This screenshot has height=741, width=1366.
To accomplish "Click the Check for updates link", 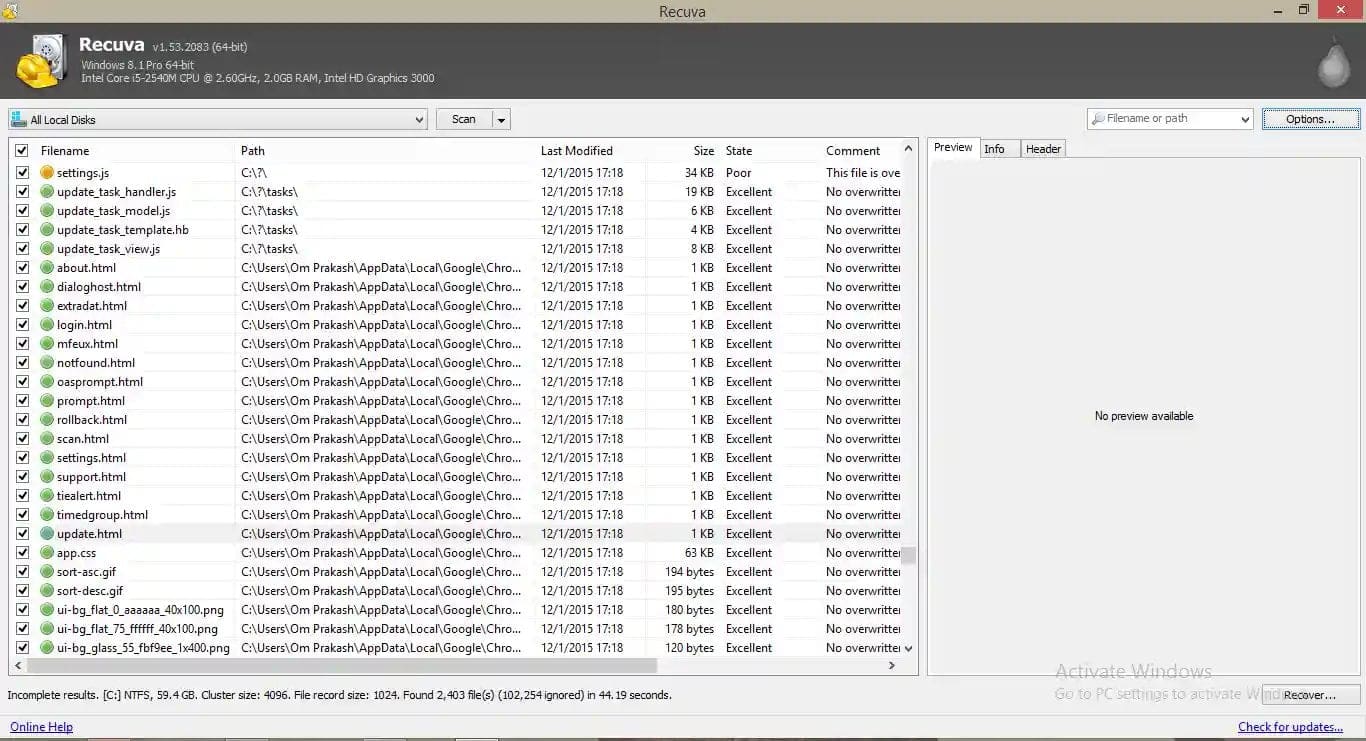I will tap(1290, 727).
